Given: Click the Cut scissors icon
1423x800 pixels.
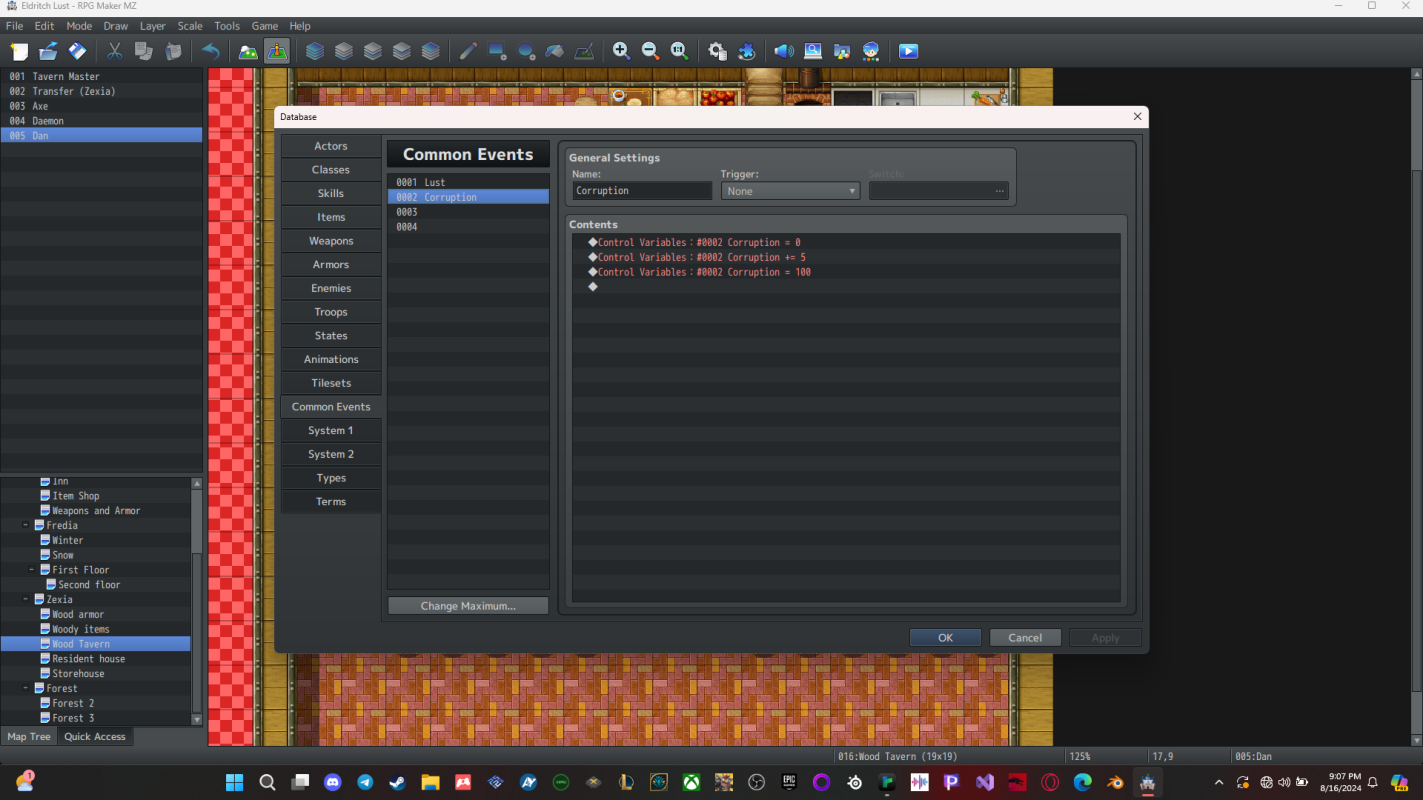Looking at the screenshot, I should [115, 51].
